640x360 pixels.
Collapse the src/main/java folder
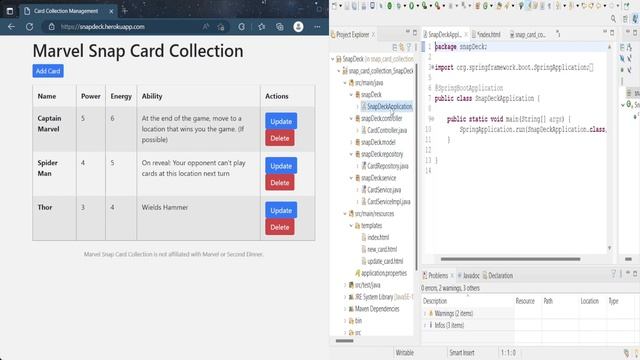[x=345, y=83]
